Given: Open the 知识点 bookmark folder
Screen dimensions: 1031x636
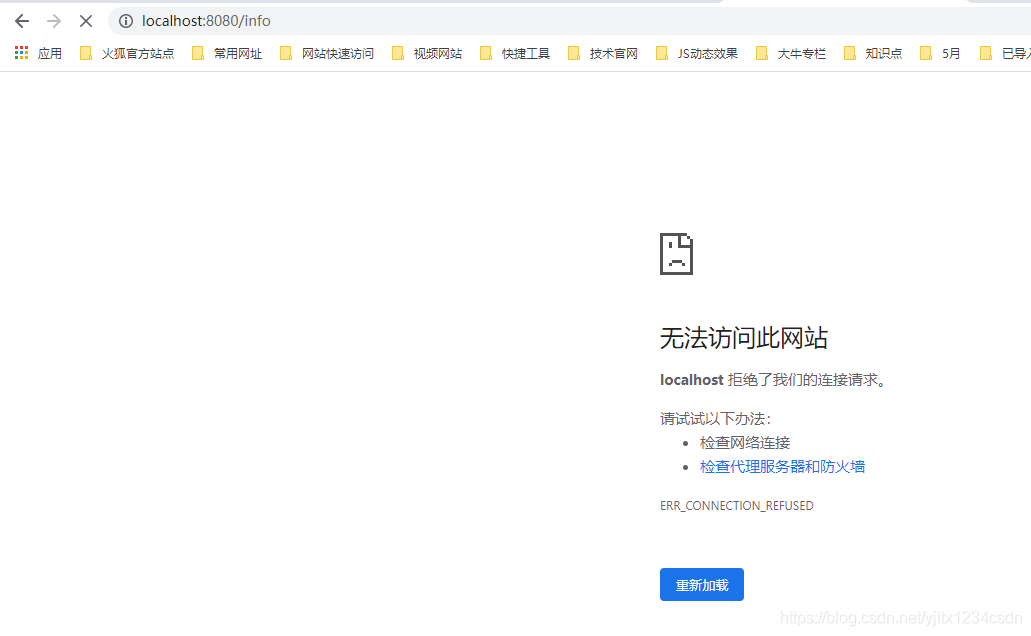Looking at the screenshot, I should click(x=873, y=53).
